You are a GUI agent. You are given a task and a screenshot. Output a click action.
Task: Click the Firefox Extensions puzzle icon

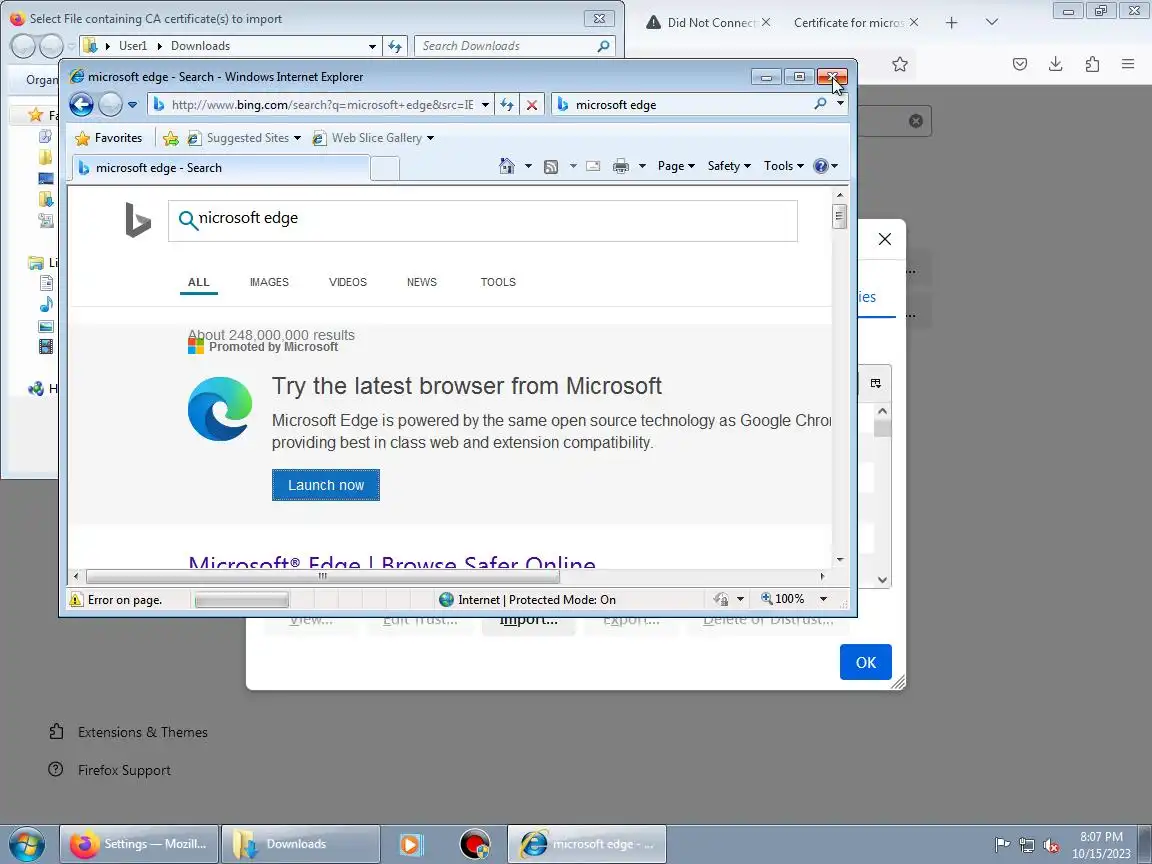(x=1092, y=64)
